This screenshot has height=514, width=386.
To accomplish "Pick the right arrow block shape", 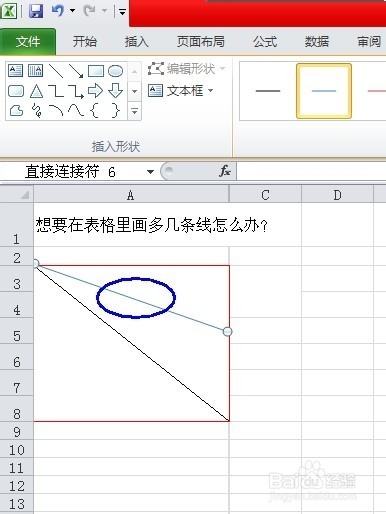I will coord(95,91).
